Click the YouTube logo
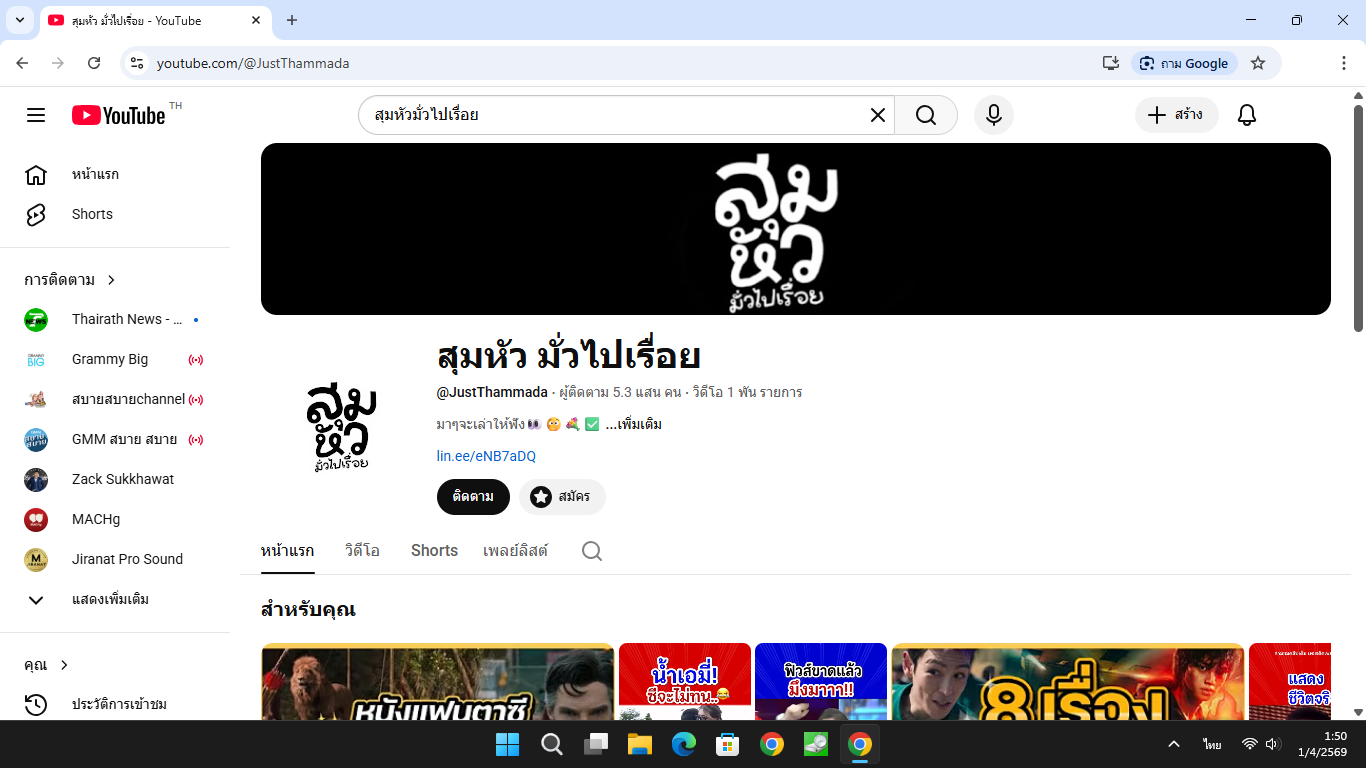Image resolution: width=1366 pixels, height=768 pixels. 118,115
